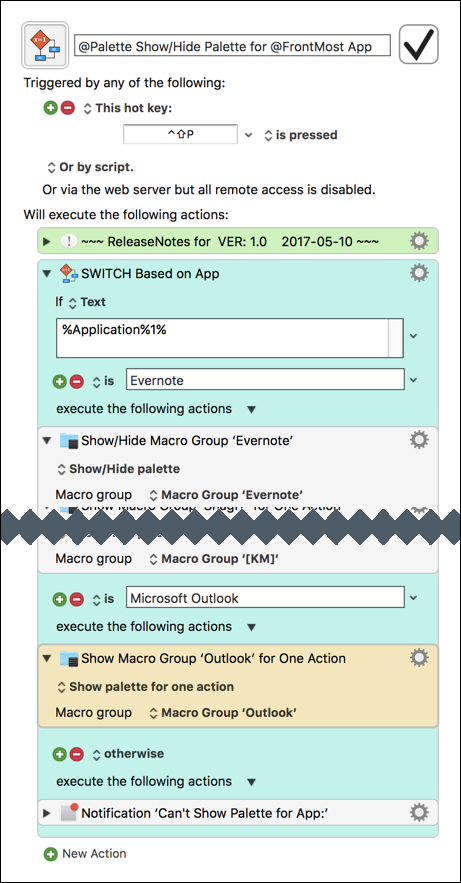Collapse the SWITCH Based on App action
Image resolution: width=461 pixels, height=883 pixels.
47,274
